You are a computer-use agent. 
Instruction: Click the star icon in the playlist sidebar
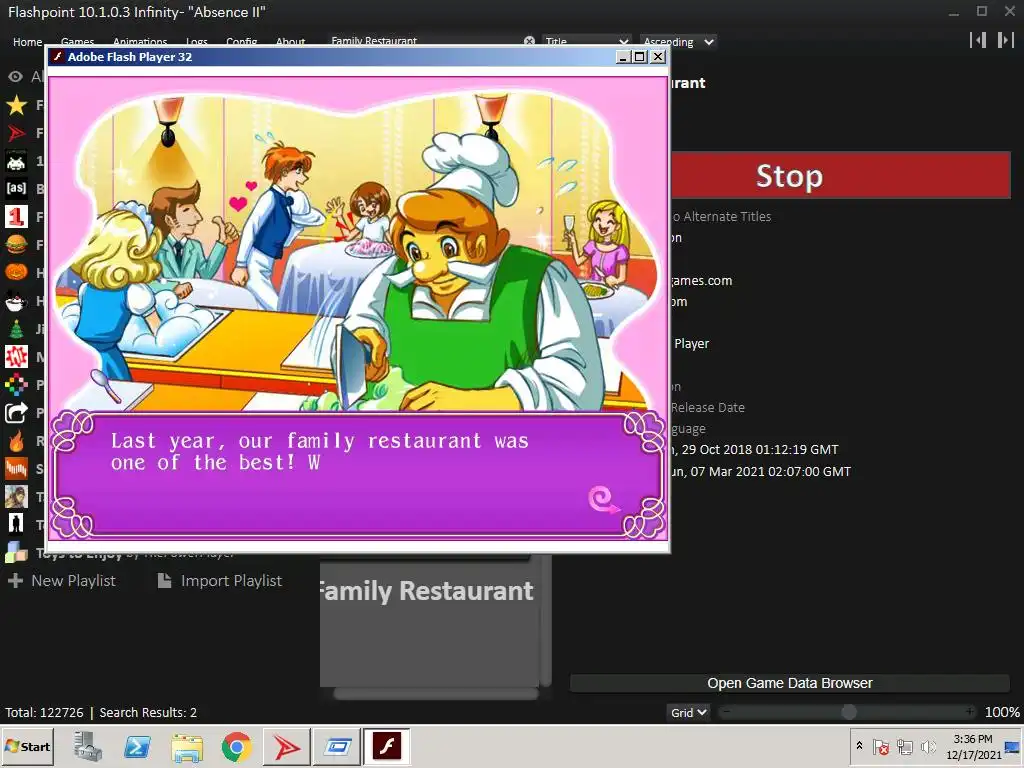tap(16, 104)
